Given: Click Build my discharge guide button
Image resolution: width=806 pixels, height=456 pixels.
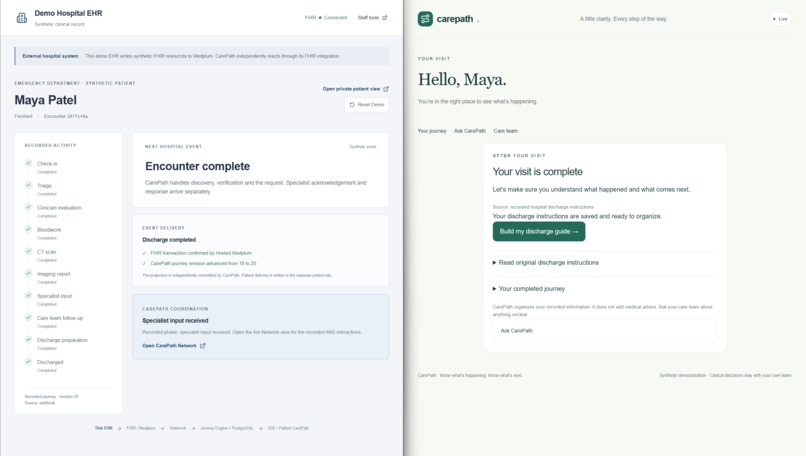Looking at the screenshot, I should [x=539, y=231].
